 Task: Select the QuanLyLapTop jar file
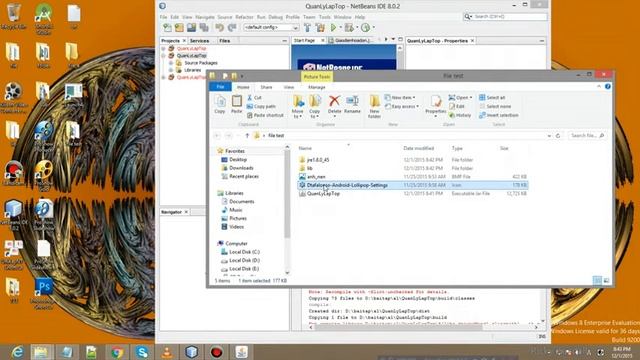323,193
